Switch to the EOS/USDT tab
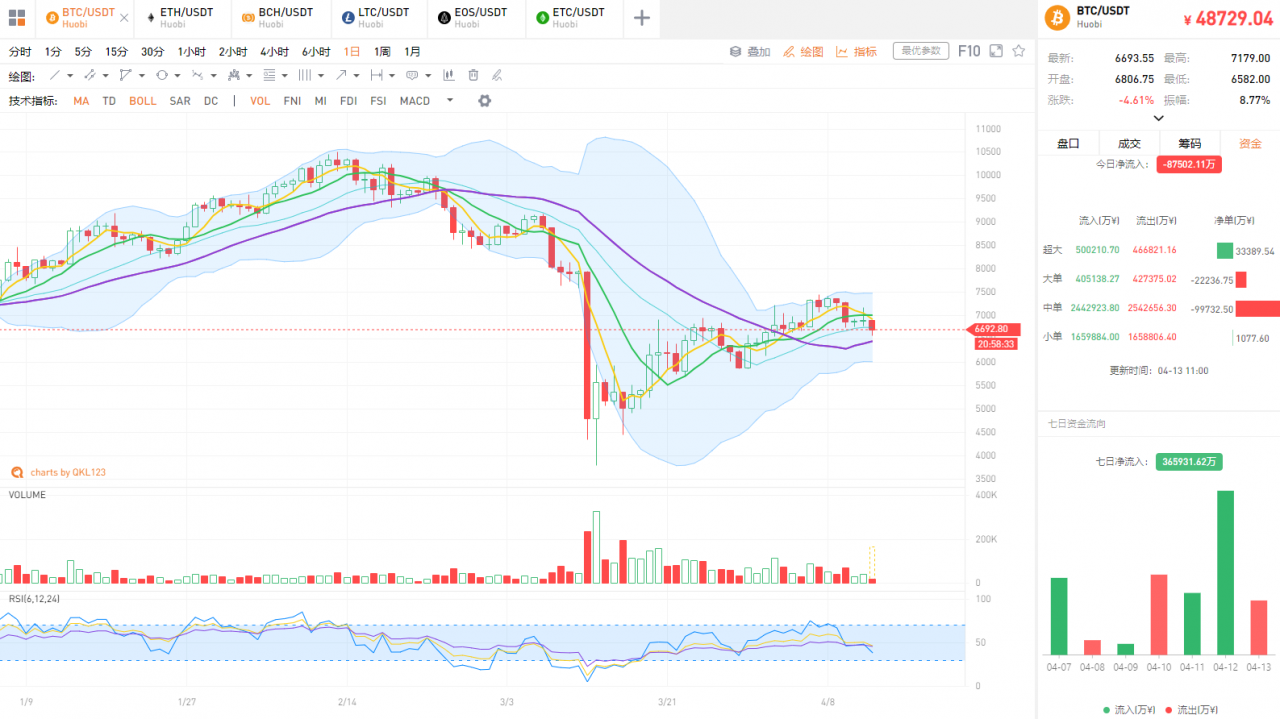Viewport: 1280px width, 719px height. click(475, 18)
